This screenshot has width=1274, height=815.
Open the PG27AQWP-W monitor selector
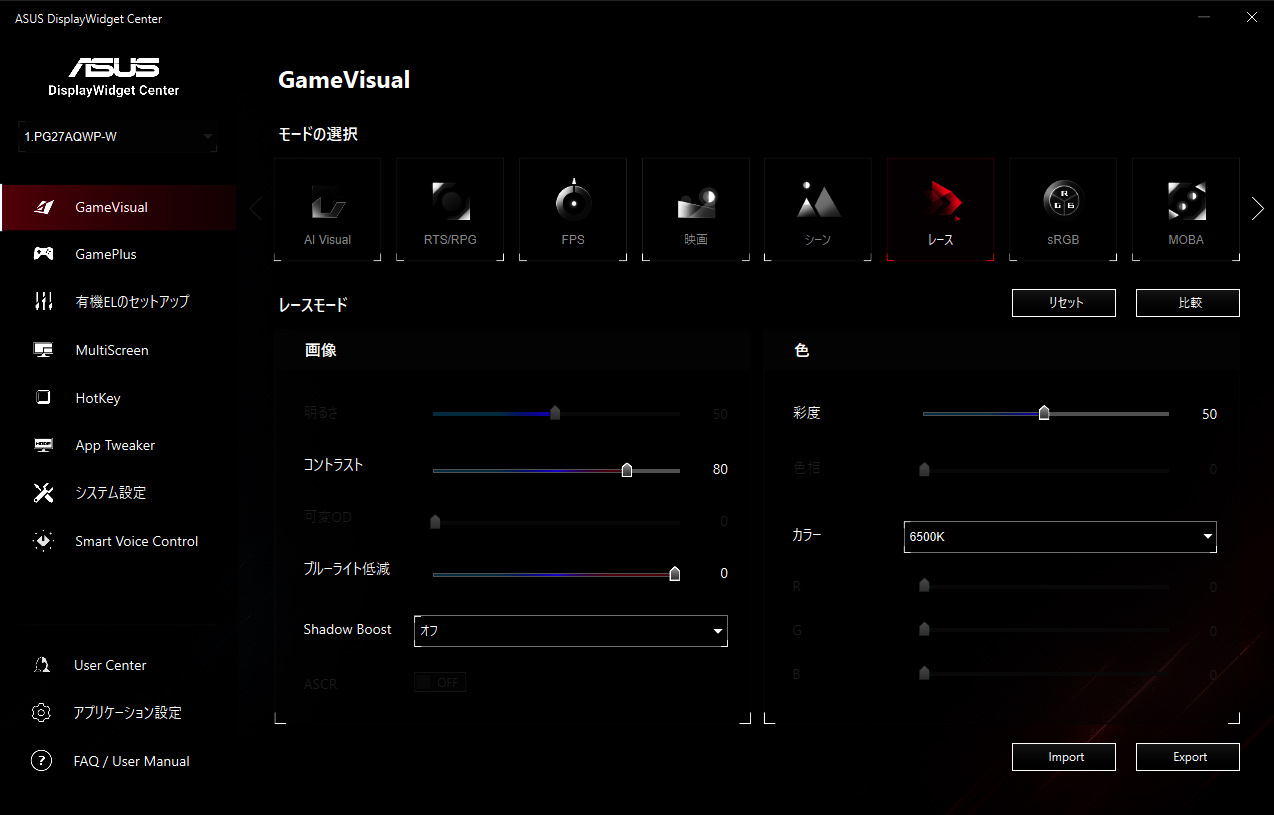point(118,136)
